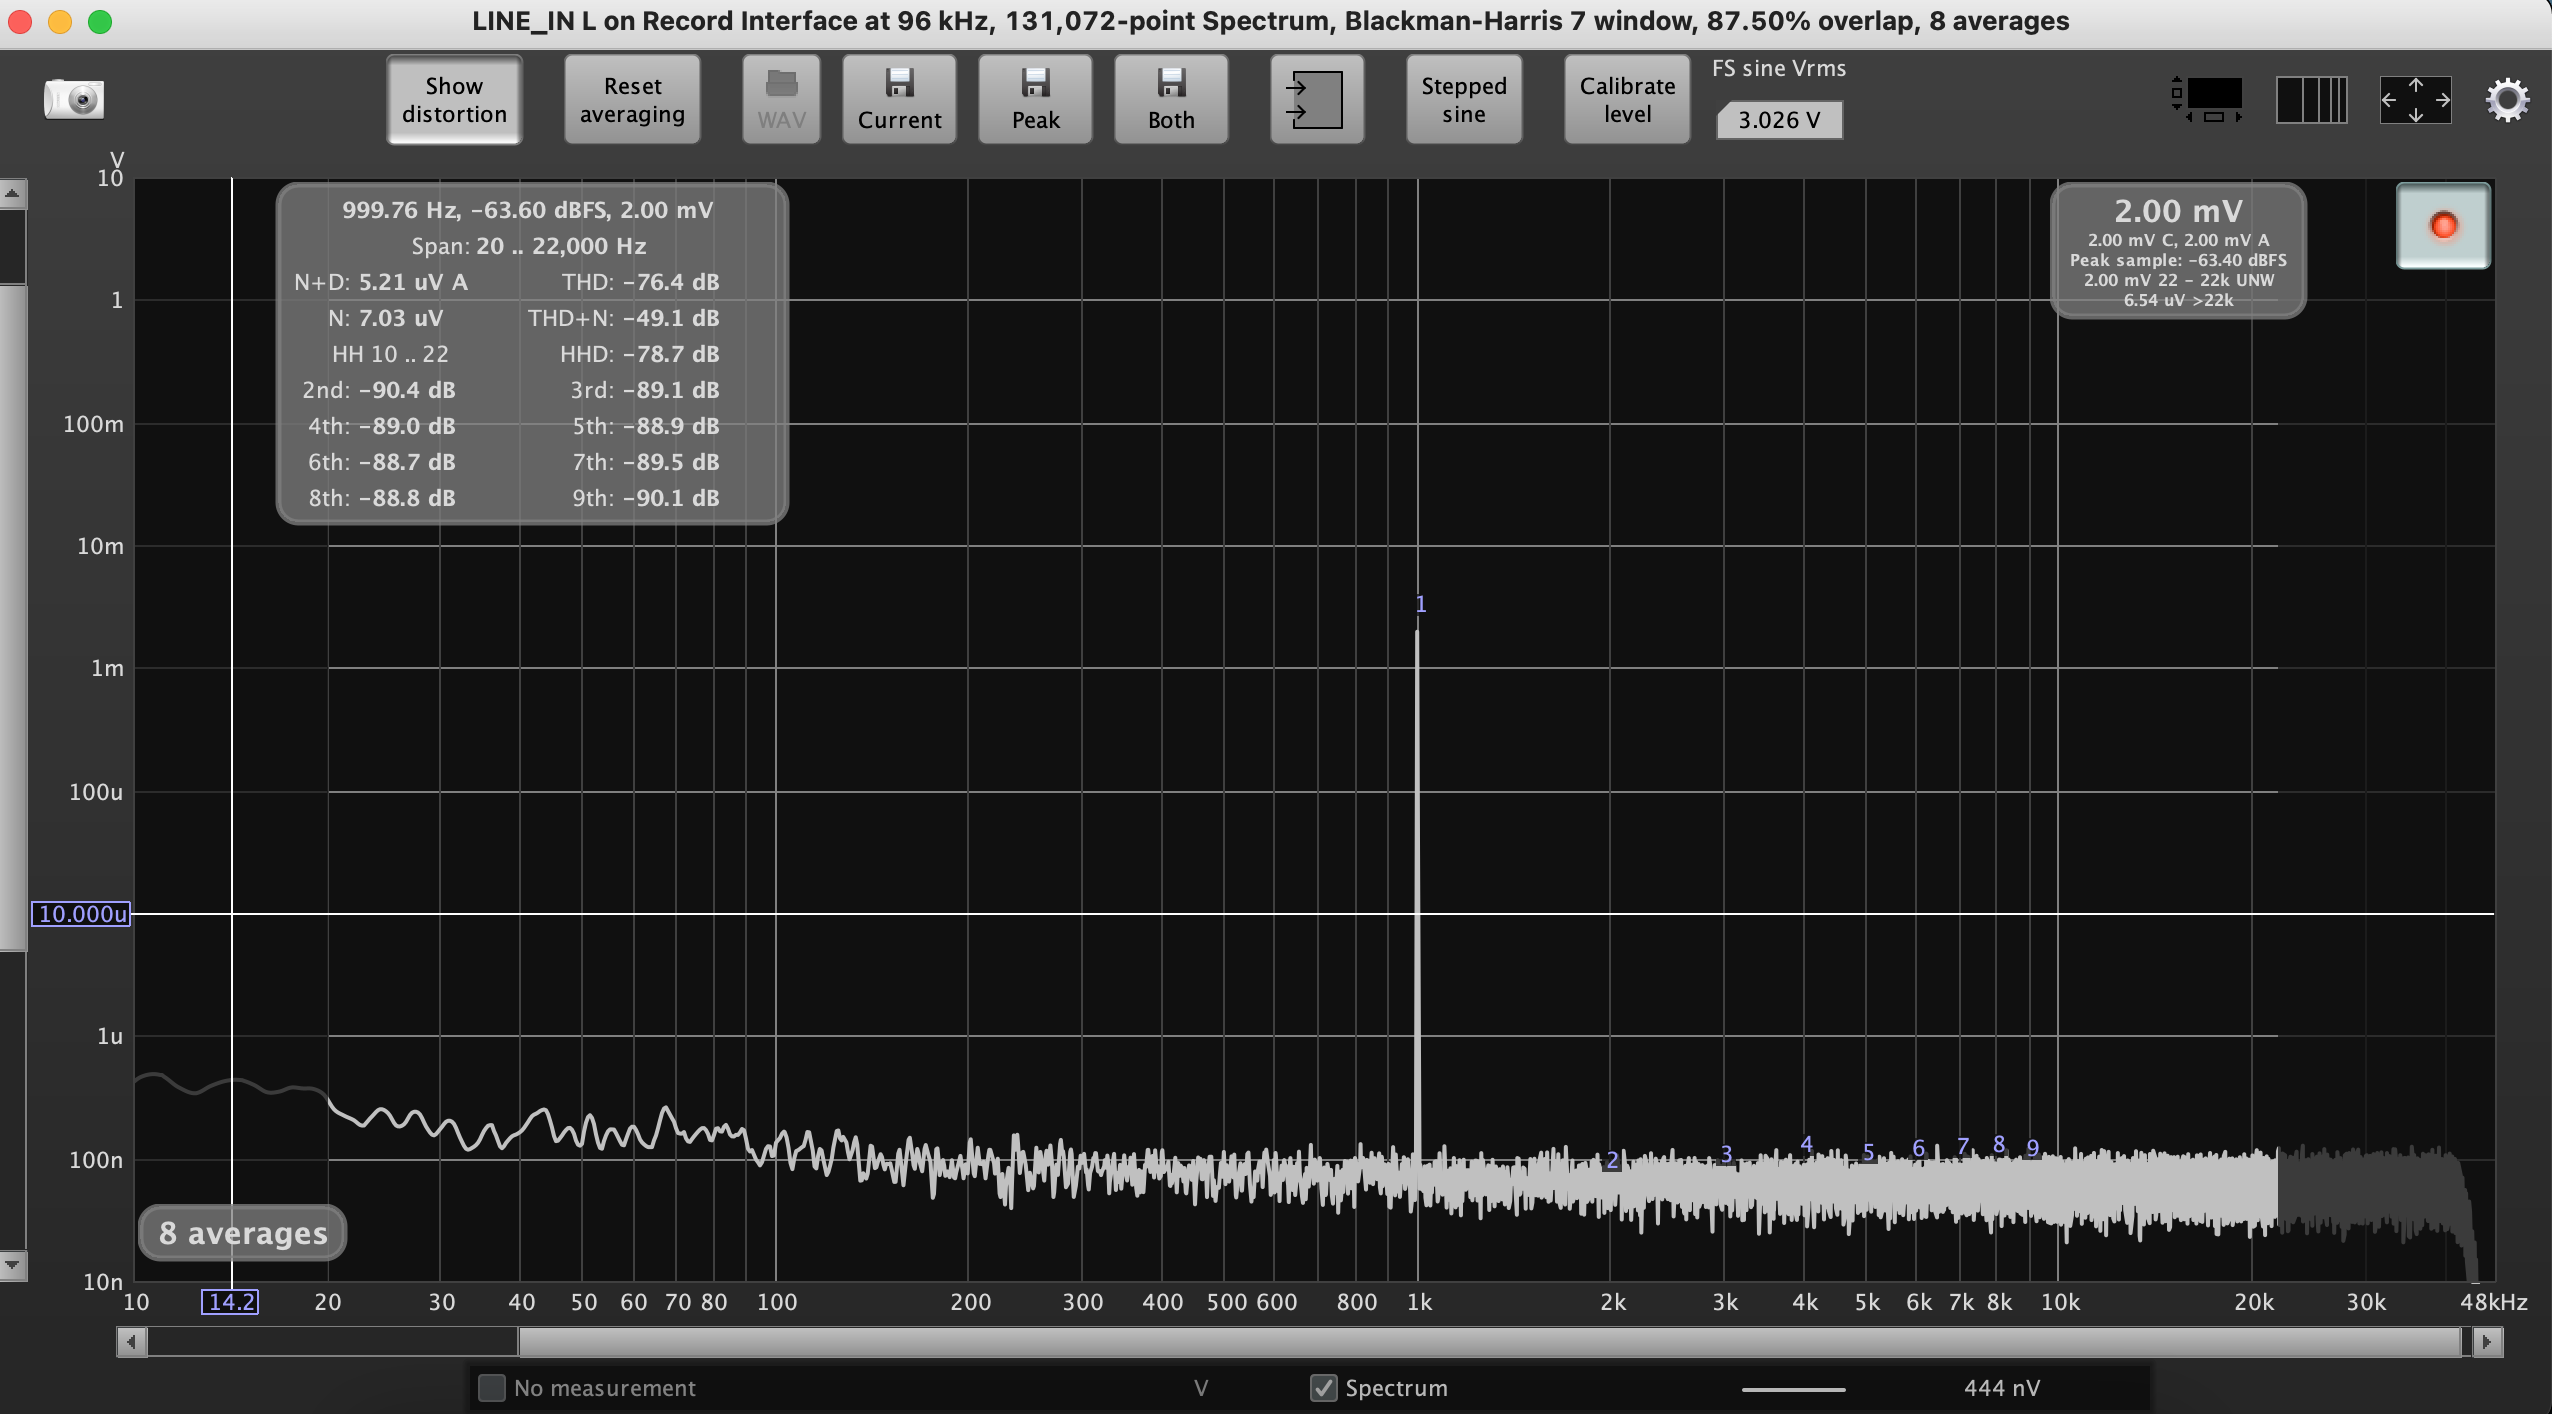Click horizontal scrollbar left arrow
This screenshot has width=2552, height=1414.
coord(132,1341)
